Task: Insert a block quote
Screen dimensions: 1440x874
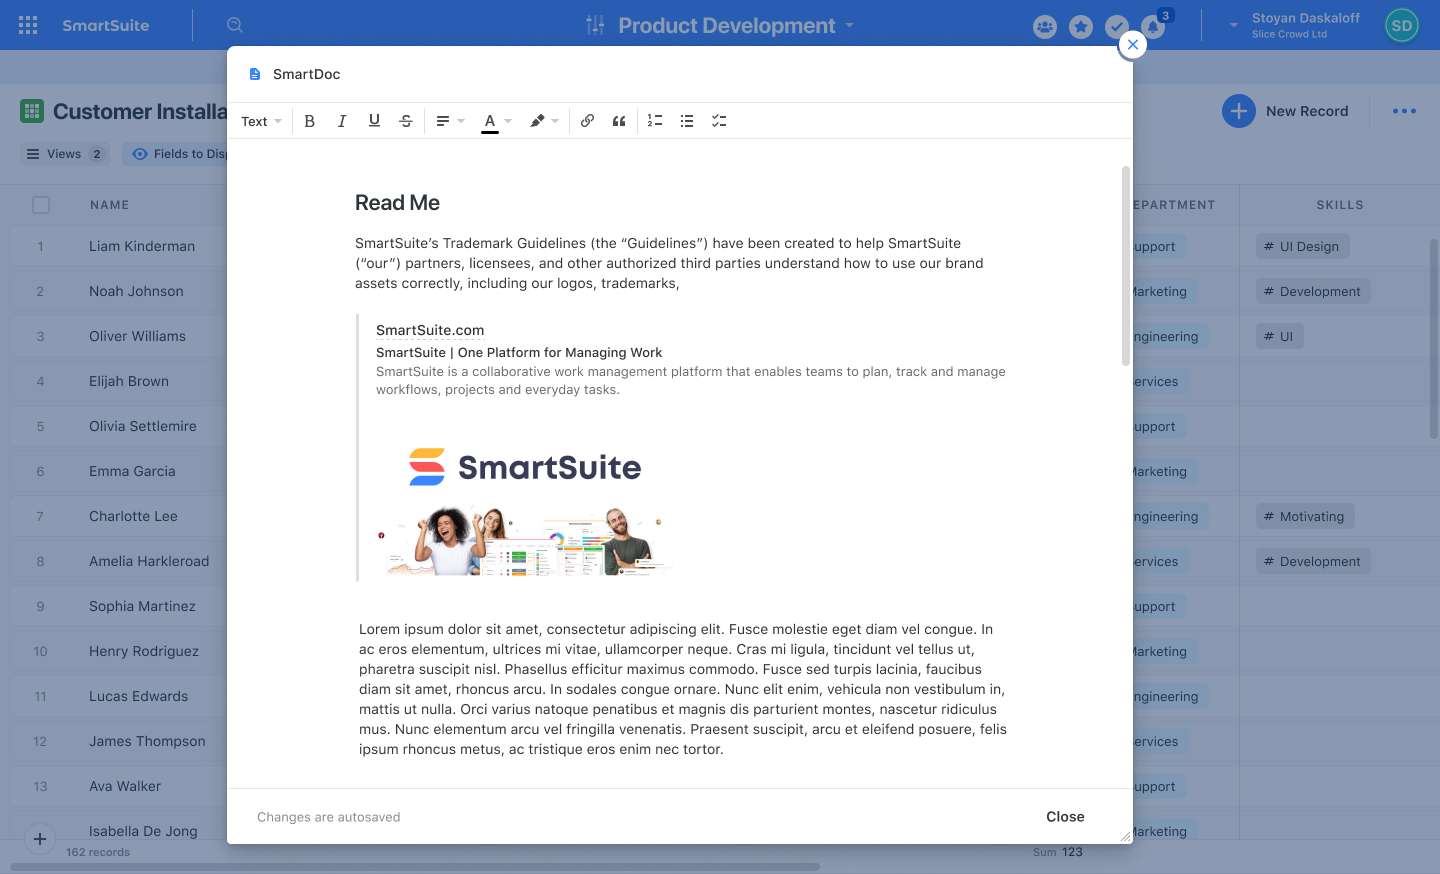Action: click(x=619, y=121)
